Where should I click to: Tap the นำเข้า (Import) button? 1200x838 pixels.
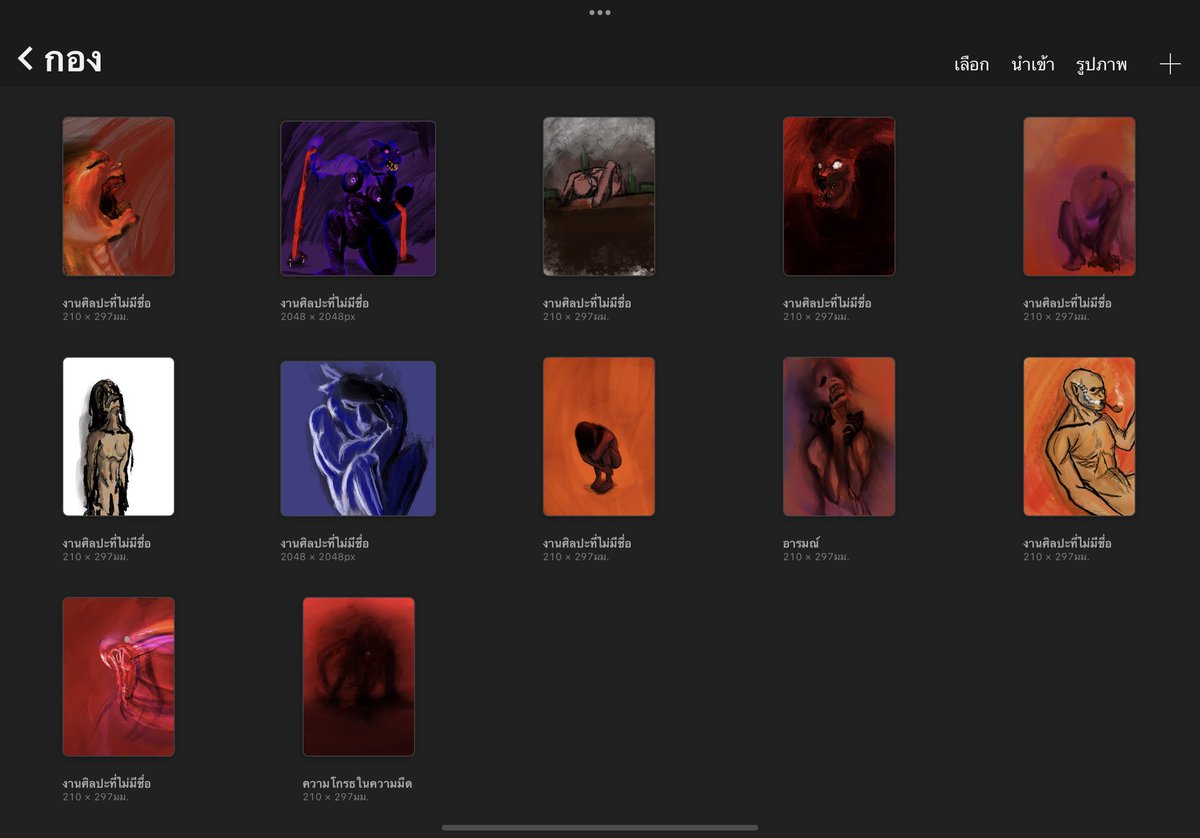click(1033, 65)
